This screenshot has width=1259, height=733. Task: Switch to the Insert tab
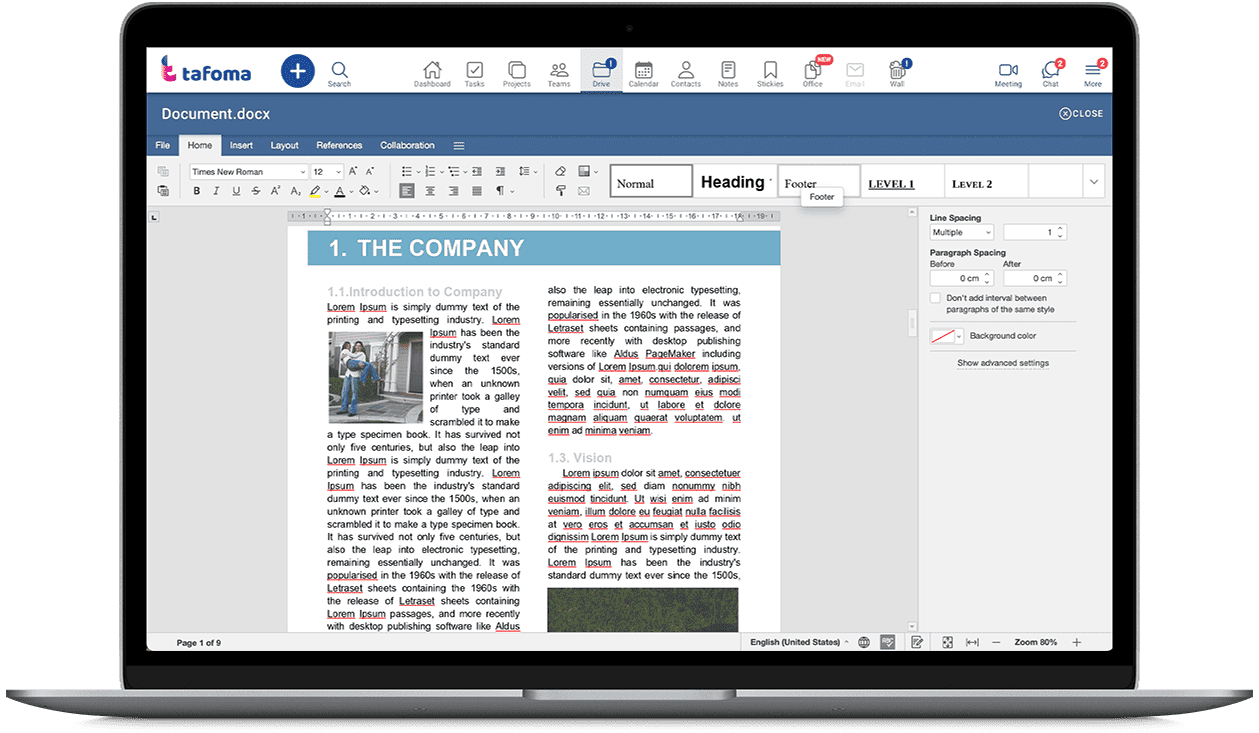(241, 145)
